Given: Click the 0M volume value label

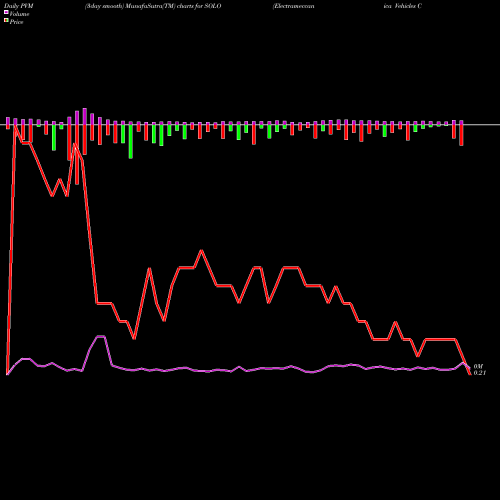Looking at the screenshot, I should tap(478, 366).
